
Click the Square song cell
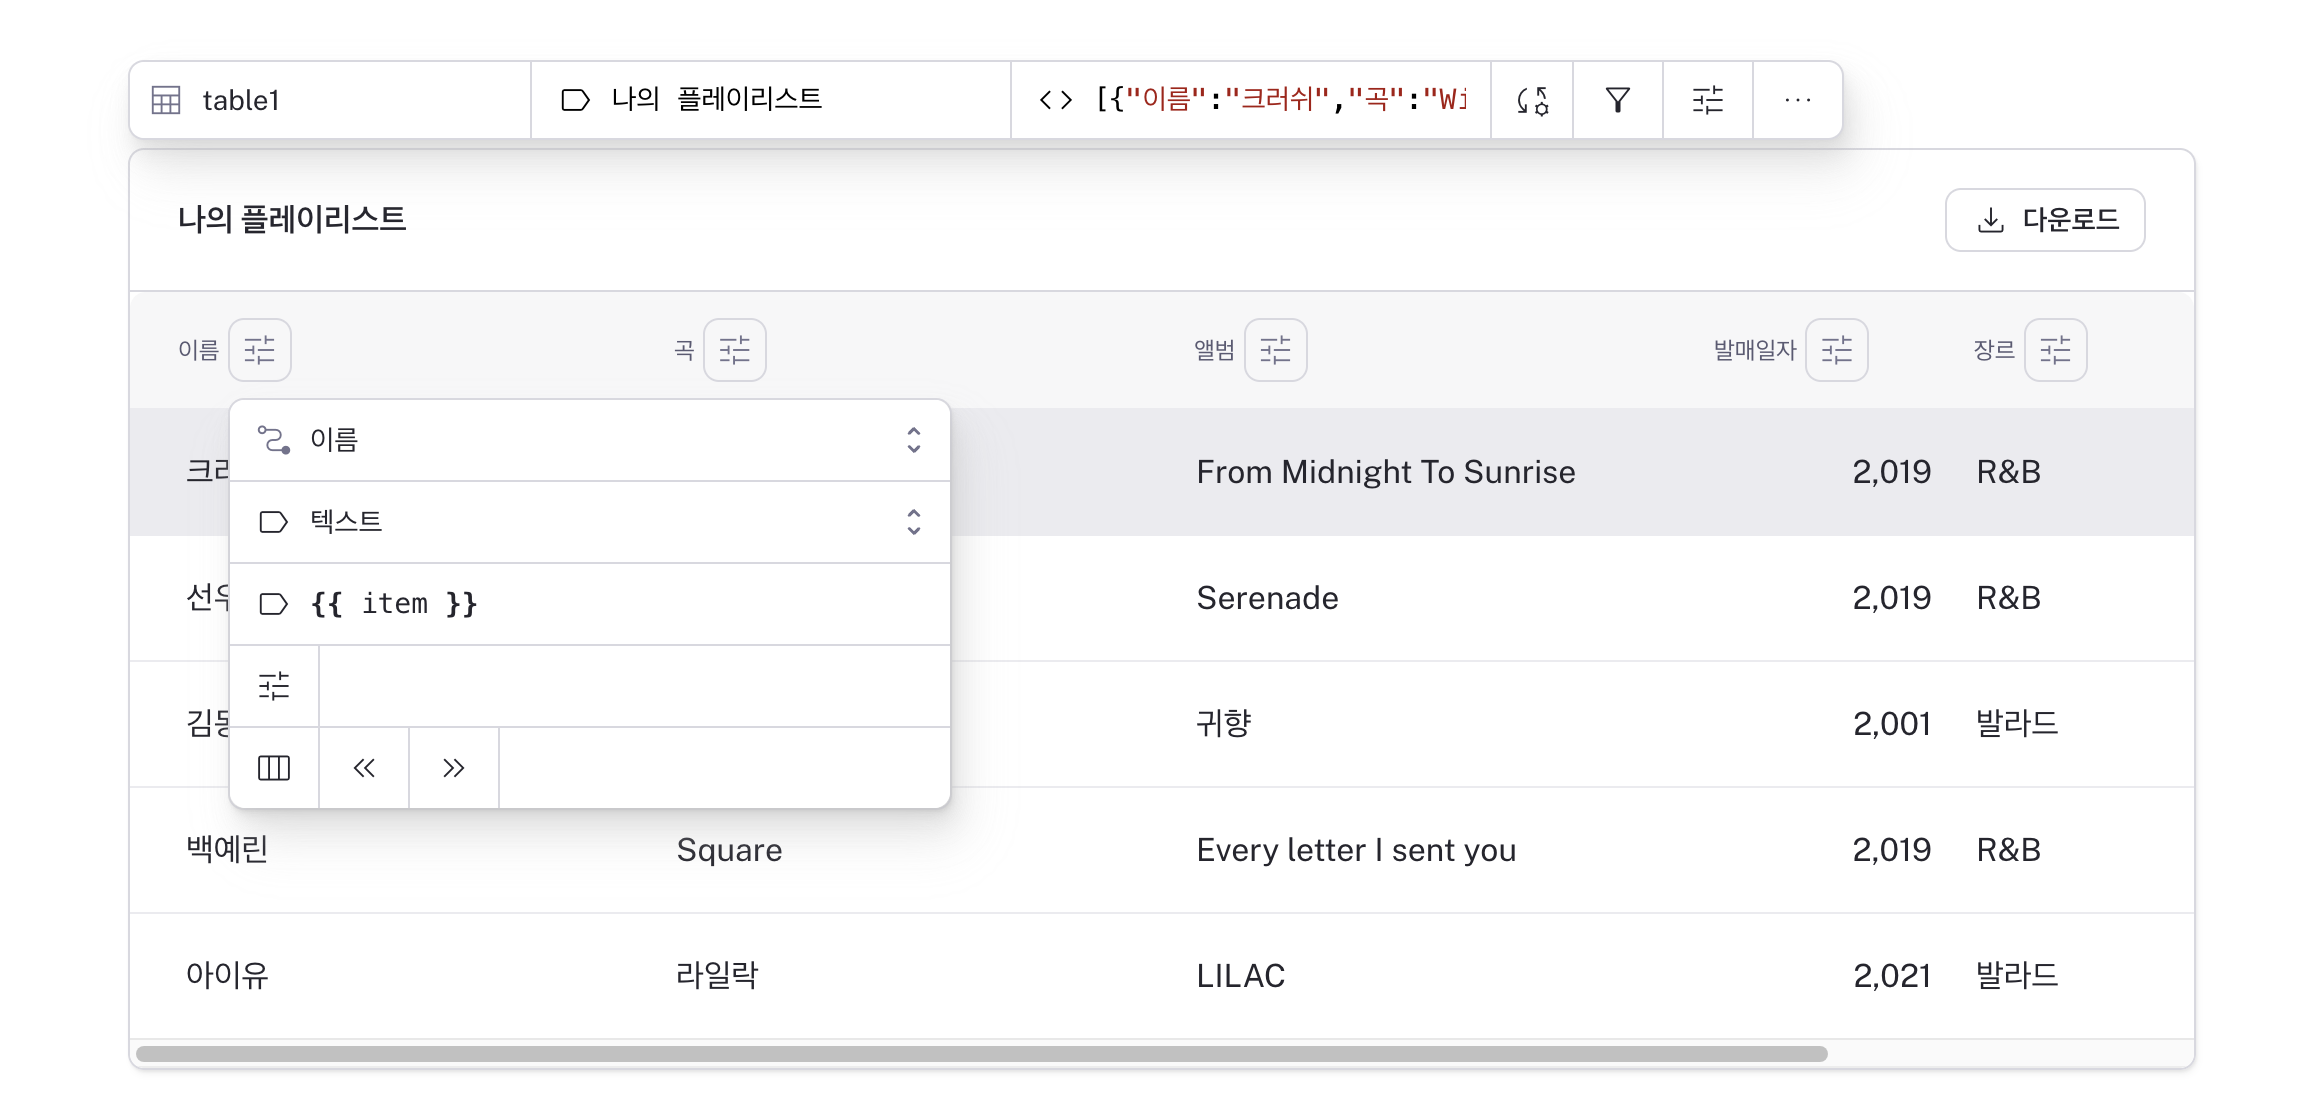[730, 850]
